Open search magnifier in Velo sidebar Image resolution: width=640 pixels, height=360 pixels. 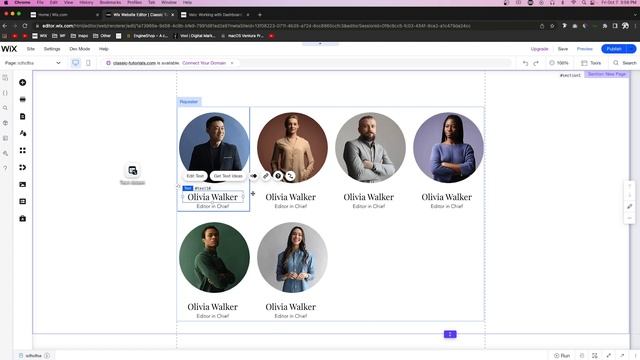point(5,108)
